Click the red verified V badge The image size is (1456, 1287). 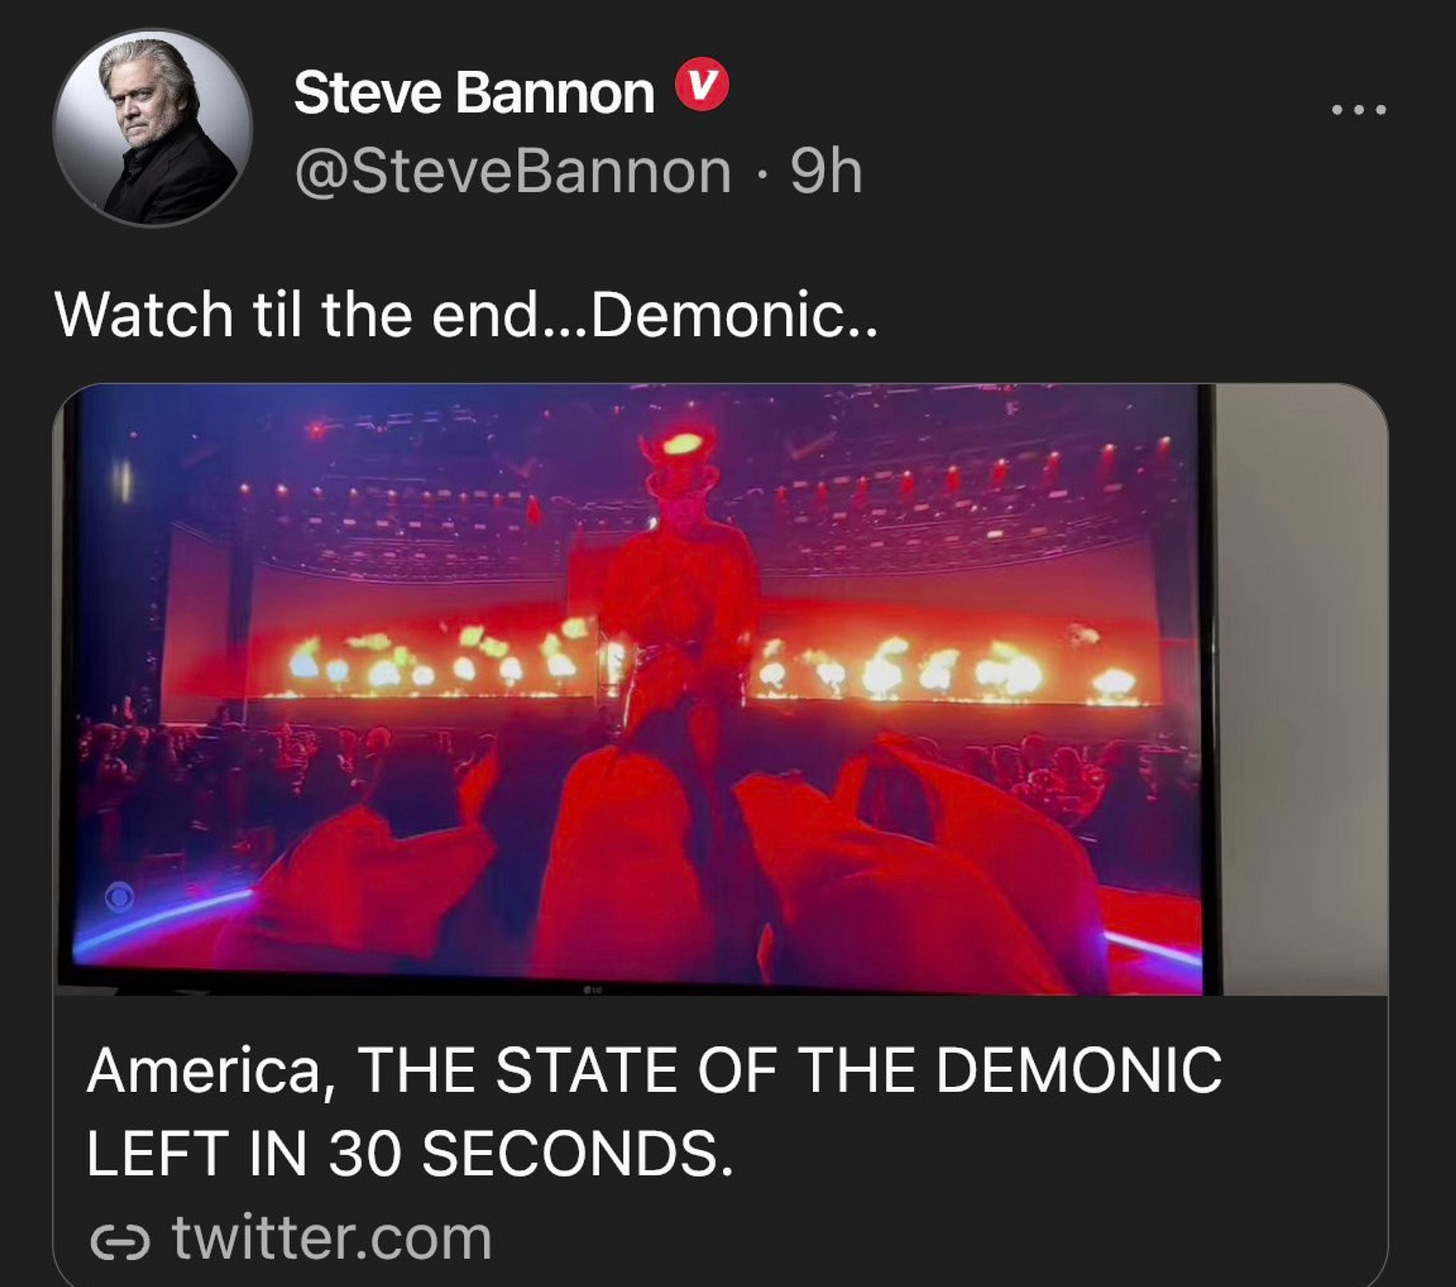pos(702,87)
